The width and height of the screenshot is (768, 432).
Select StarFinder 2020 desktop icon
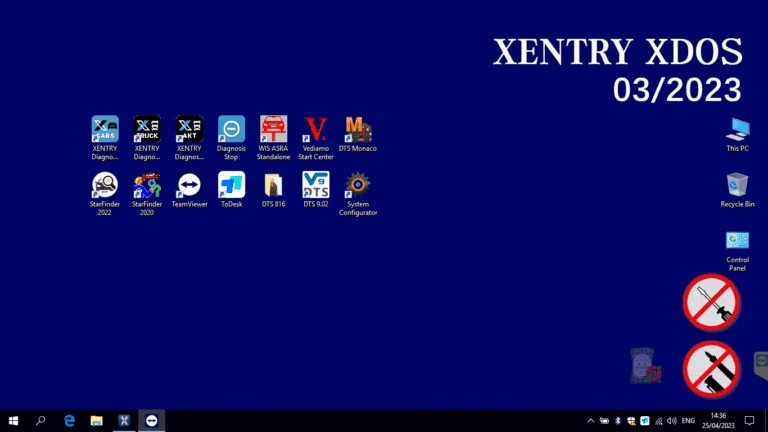coord(147,186)
